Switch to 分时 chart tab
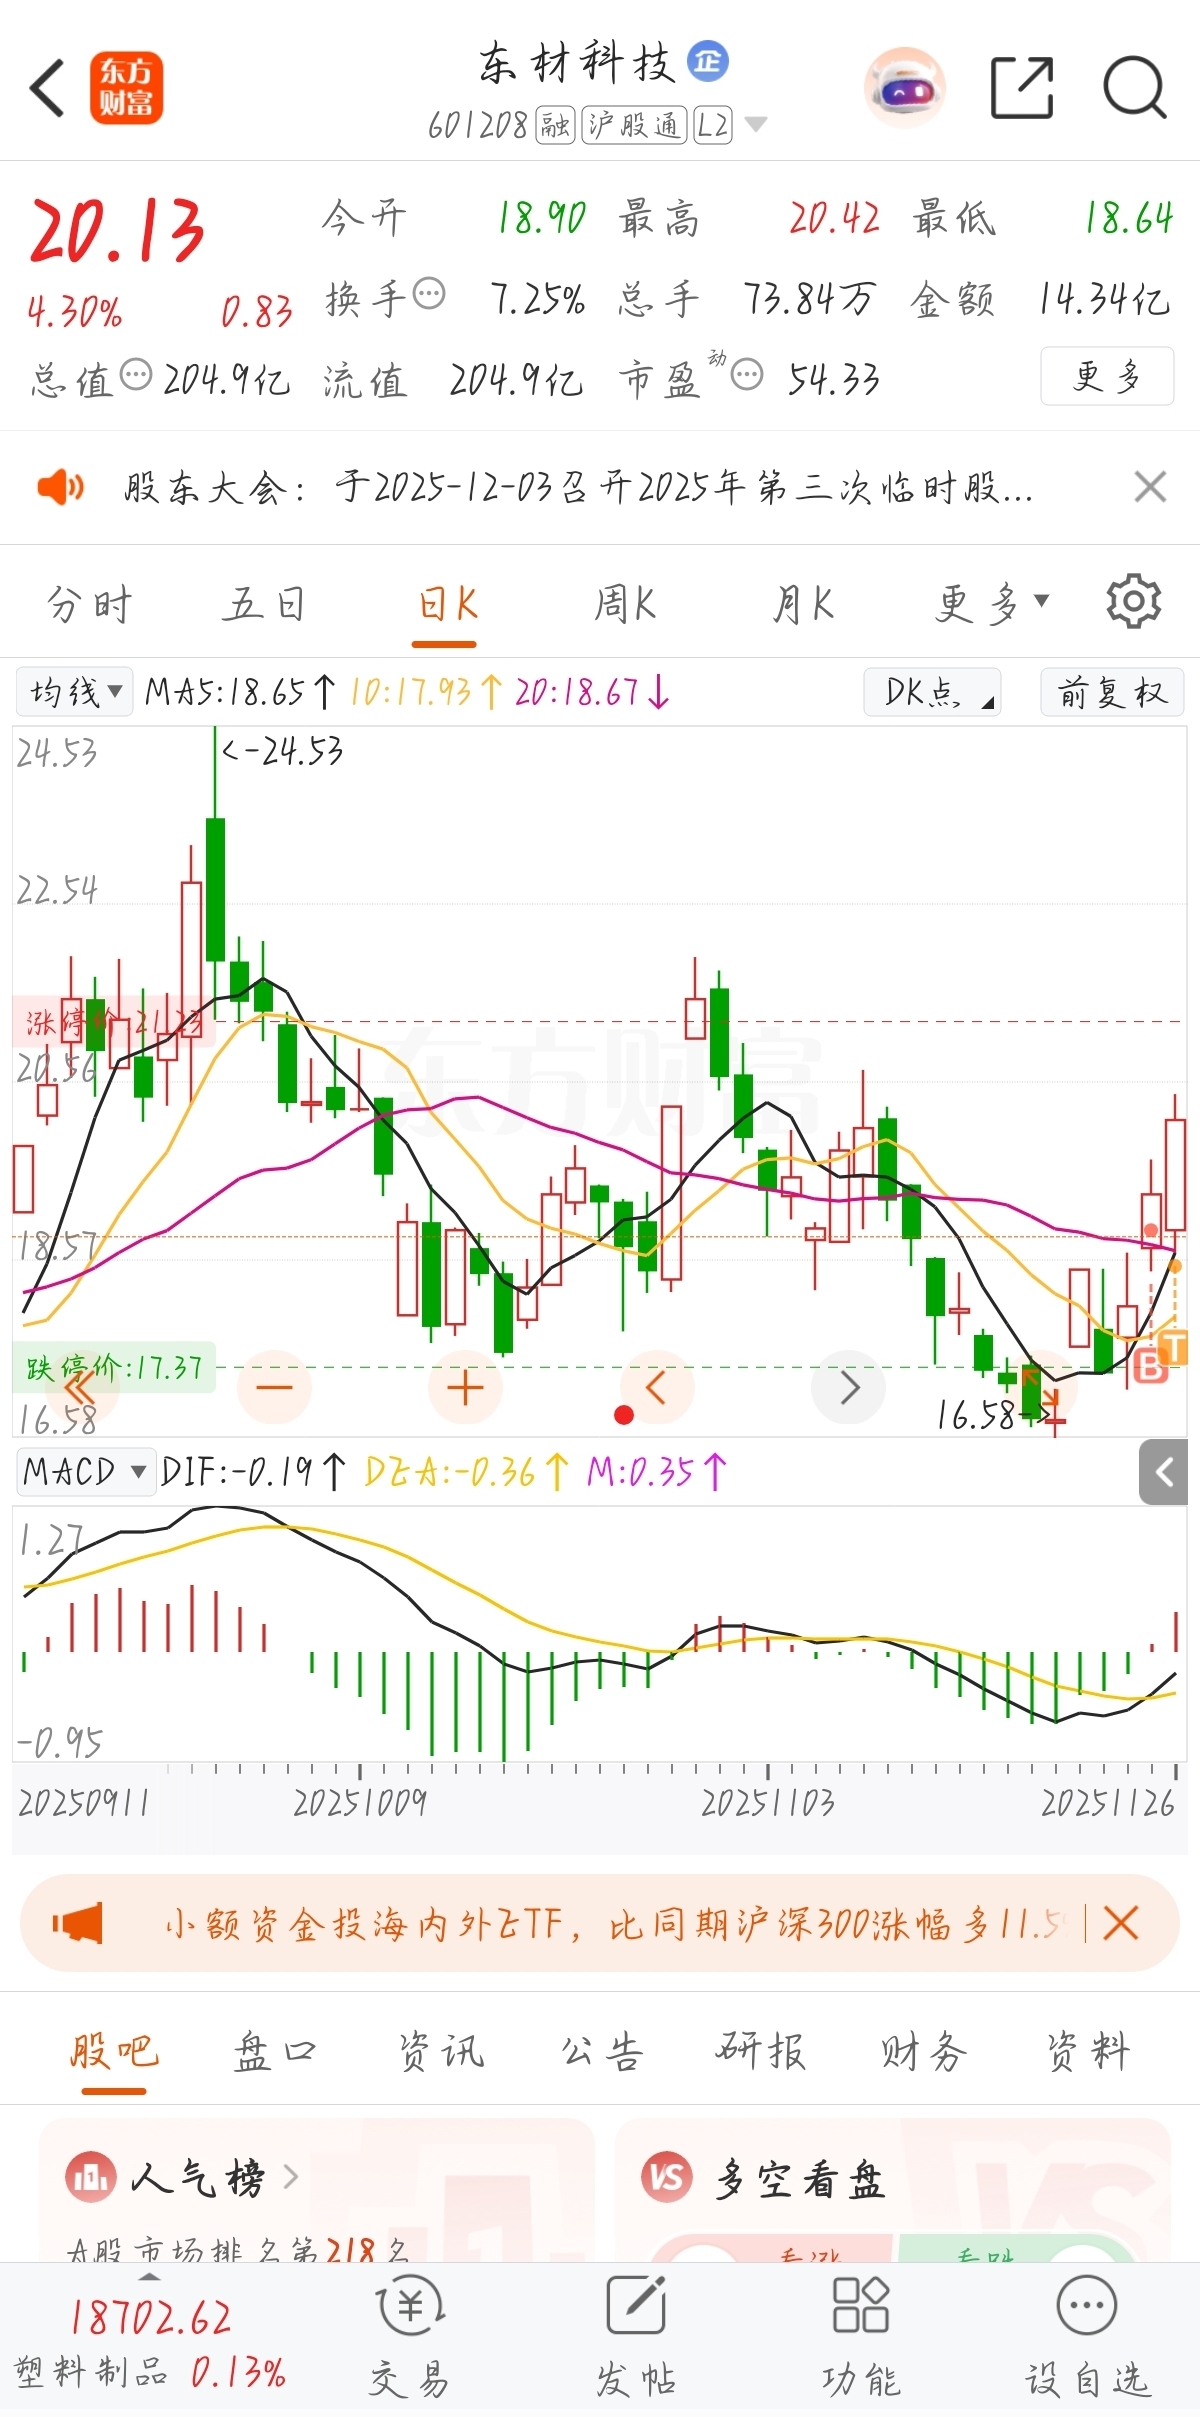This screenshot has height=2417, width=1200. pos(90,605)
